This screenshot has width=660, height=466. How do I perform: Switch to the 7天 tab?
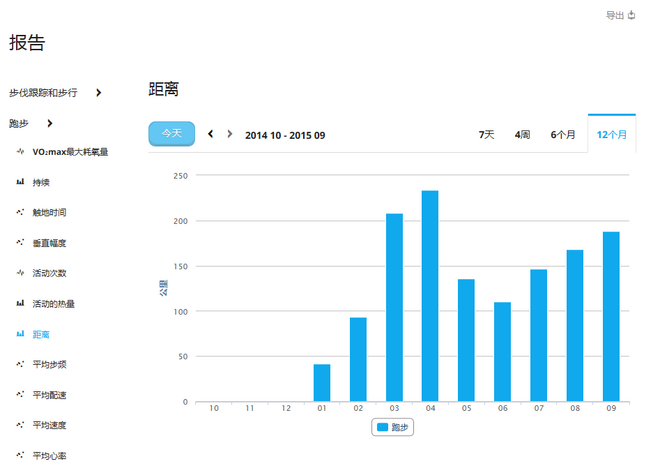[x=486, y=135]
